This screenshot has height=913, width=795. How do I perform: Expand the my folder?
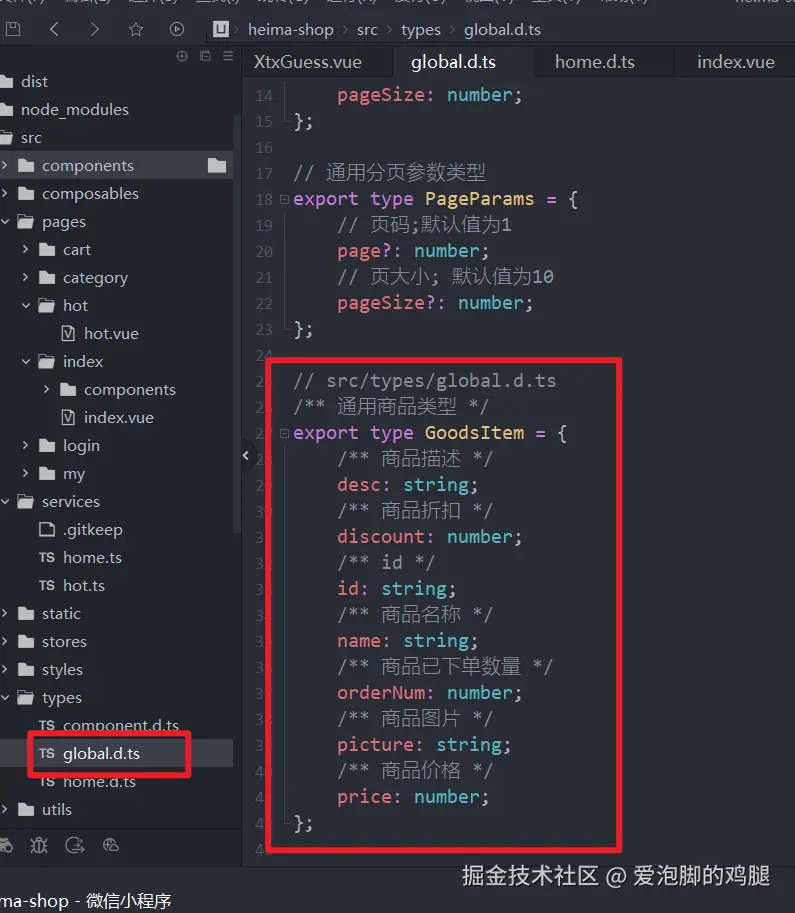click(x=26, y=473)
